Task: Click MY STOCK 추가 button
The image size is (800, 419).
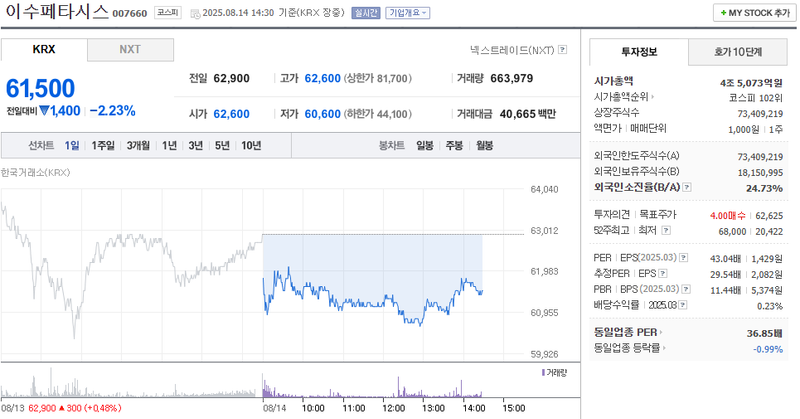Action: click(755, 13)
